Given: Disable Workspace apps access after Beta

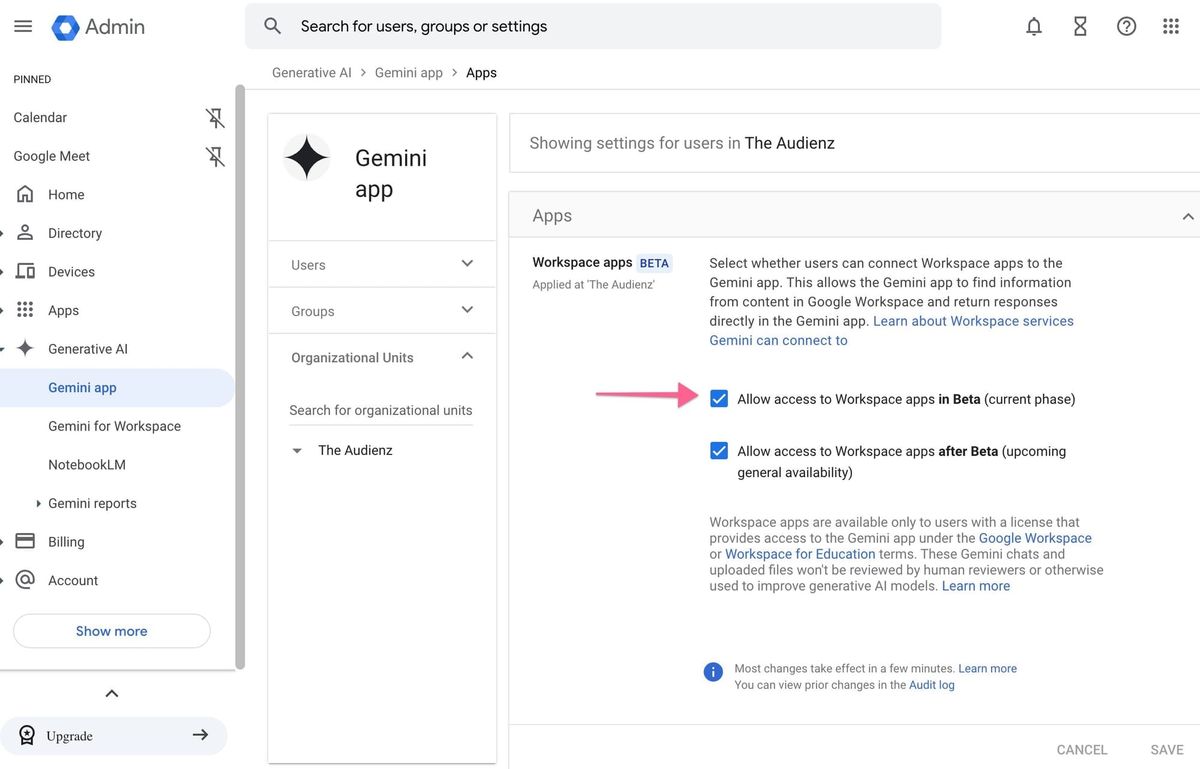Looking at the screenshot, I should coord(718,450).
